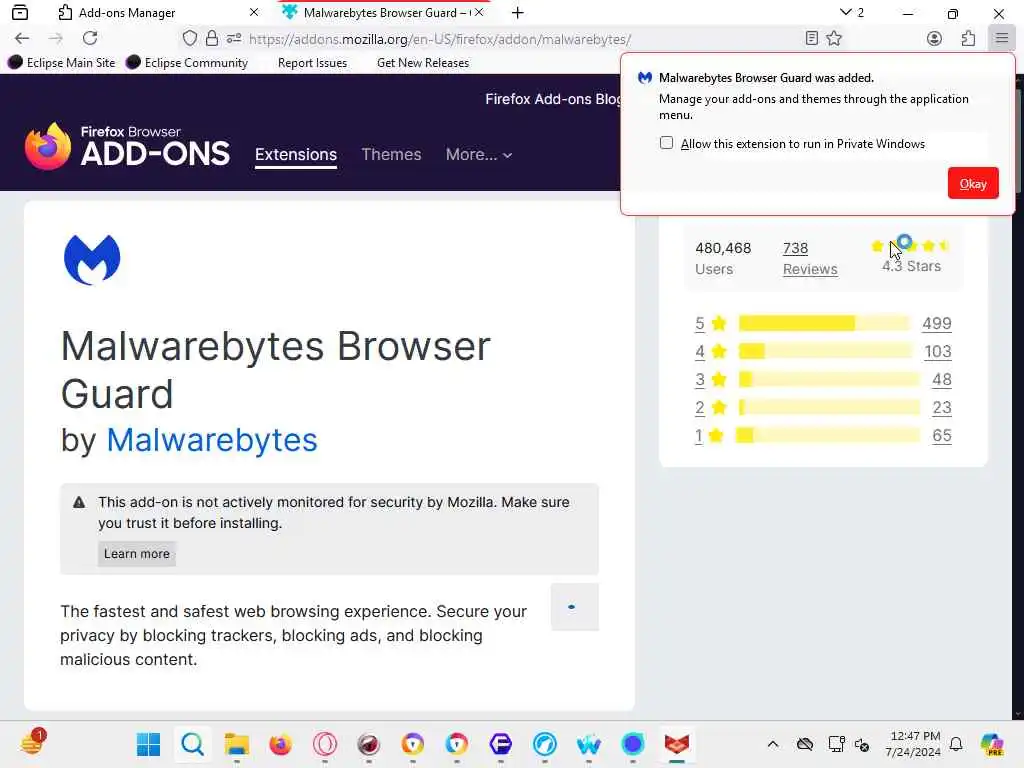
Task: Open the Firefox account icon
Action: pos(935,39)
